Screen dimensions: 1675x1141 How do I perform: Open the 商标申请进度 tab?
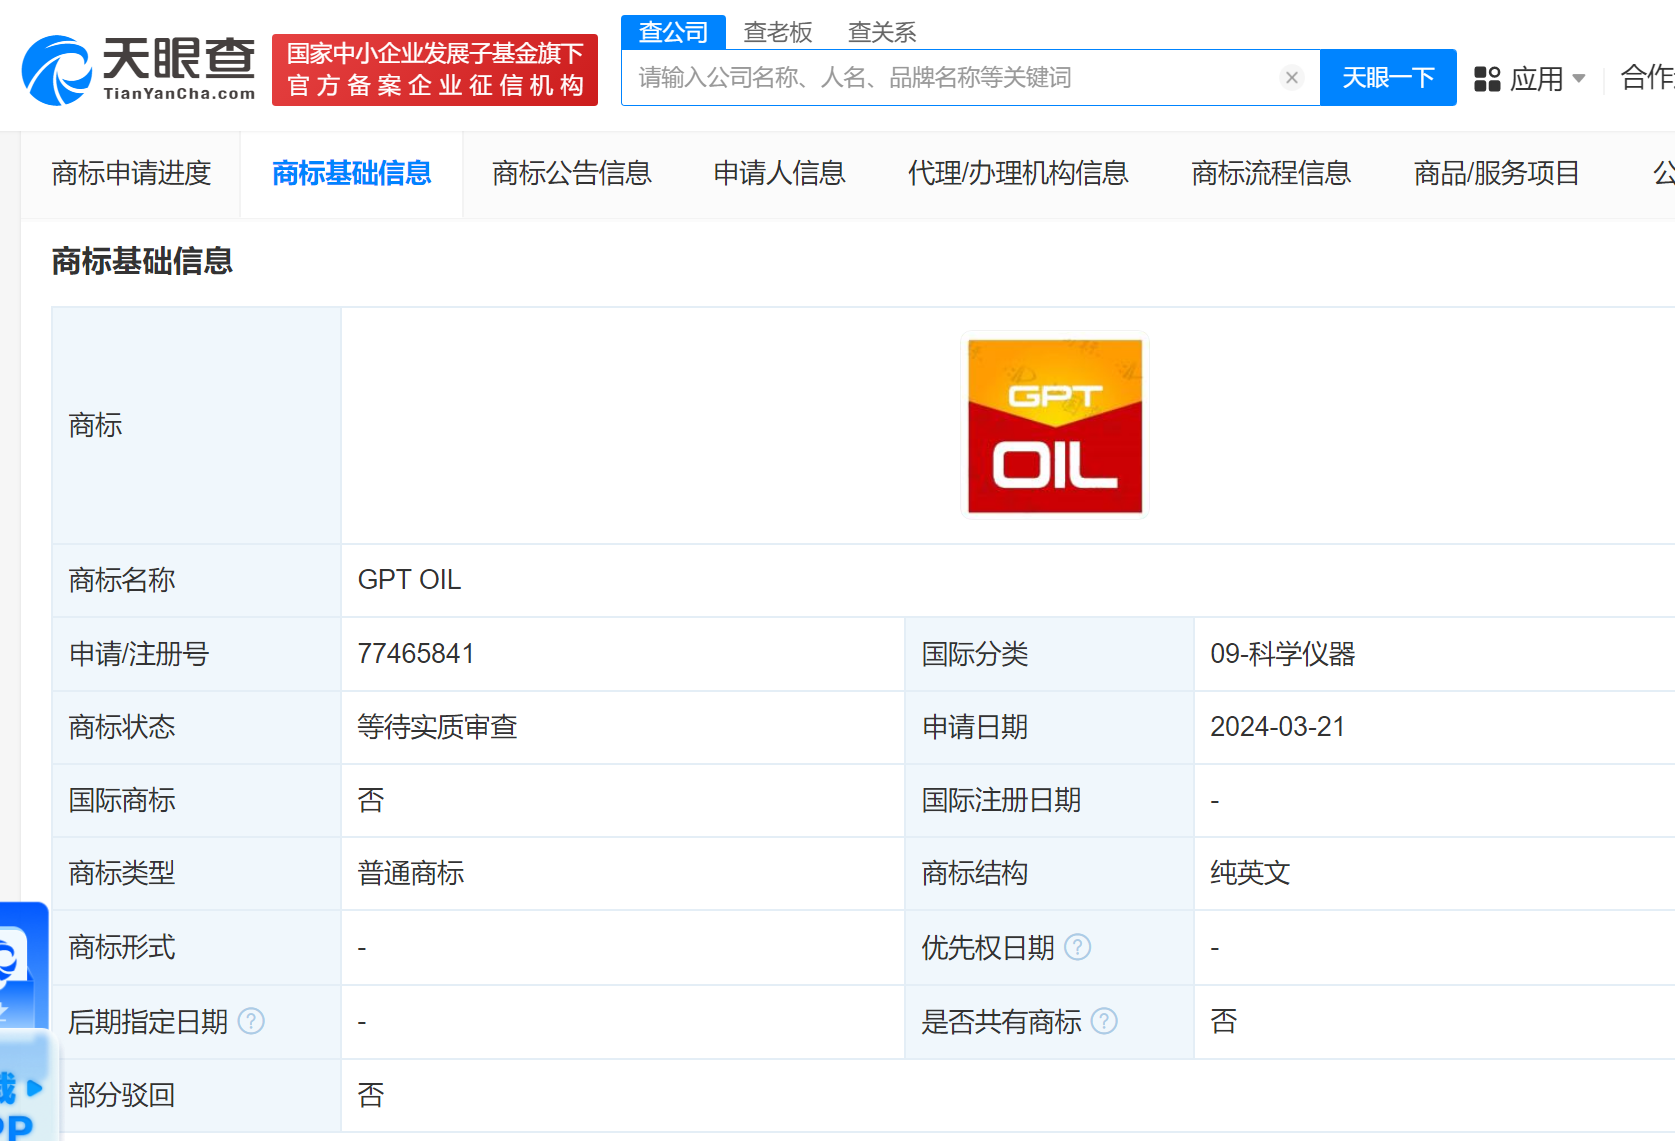131,174
